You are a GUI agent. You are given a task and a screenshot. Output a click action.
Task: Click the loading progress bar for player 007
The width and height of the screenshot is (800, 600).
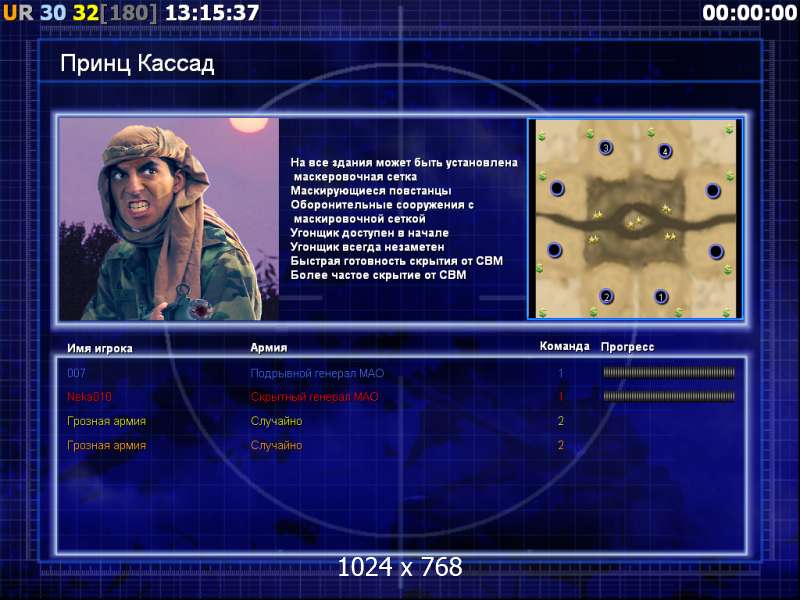(x=669, y=372)
